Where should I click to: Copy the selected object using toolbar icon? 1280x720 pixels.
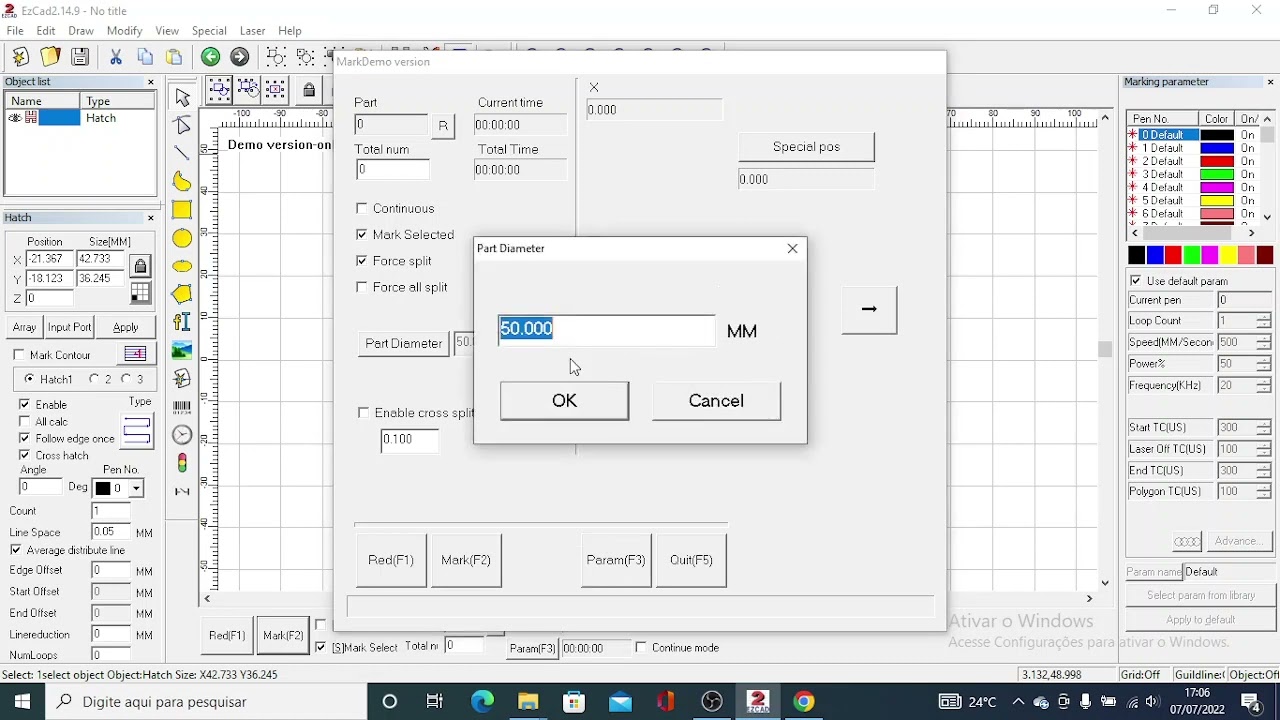tap(145, 57)
